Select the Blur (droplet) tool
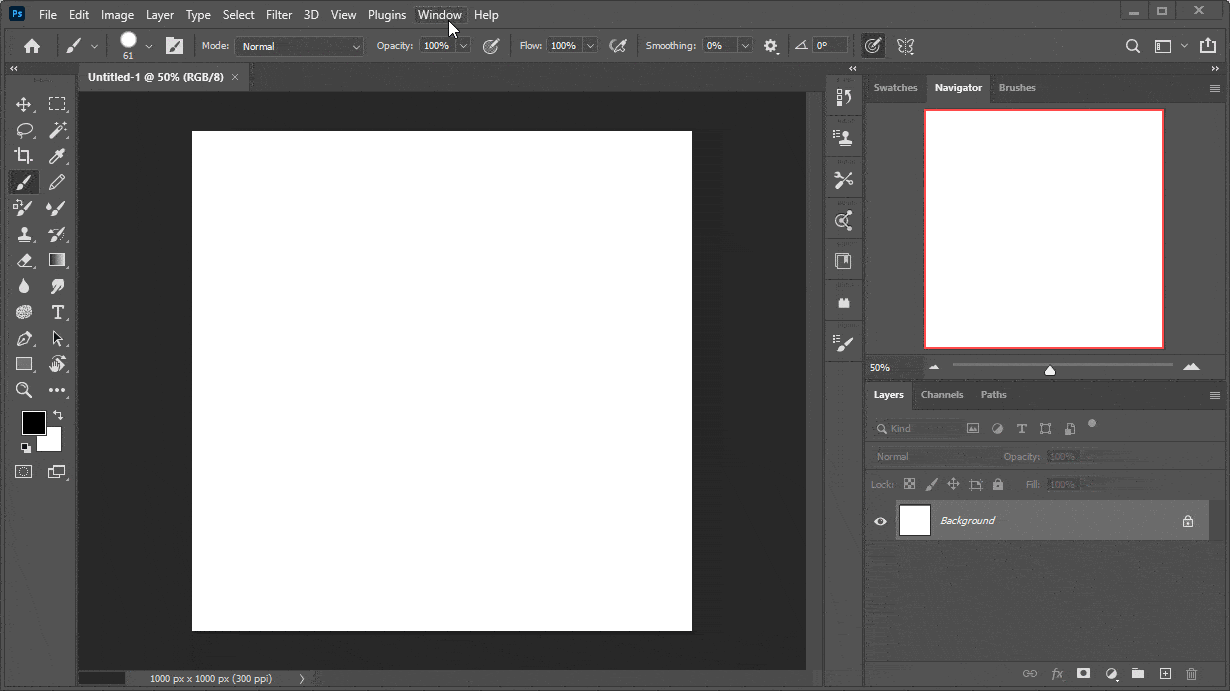Viewport: 1230px width, 691px height. (24, 286)
